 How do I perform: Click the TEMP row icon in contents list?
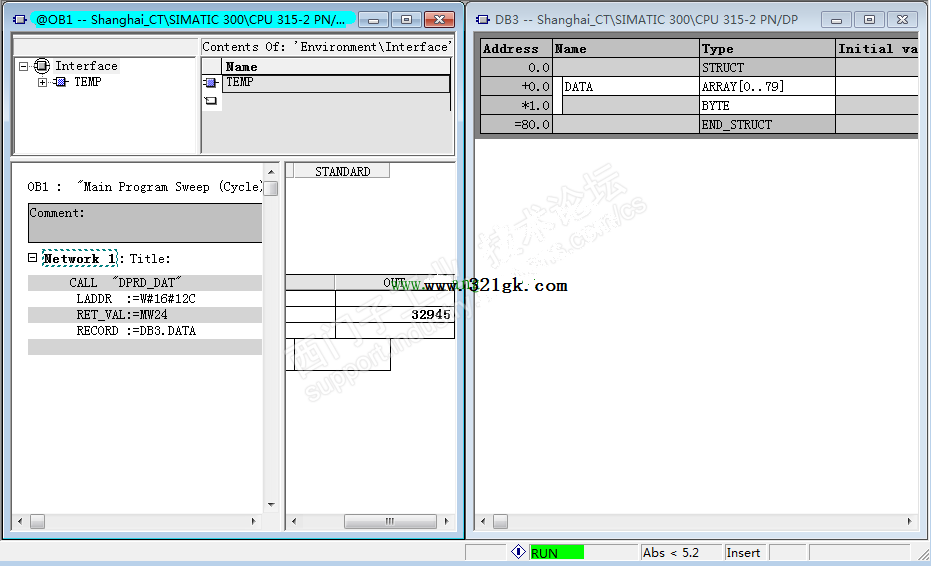coord(211,83)
